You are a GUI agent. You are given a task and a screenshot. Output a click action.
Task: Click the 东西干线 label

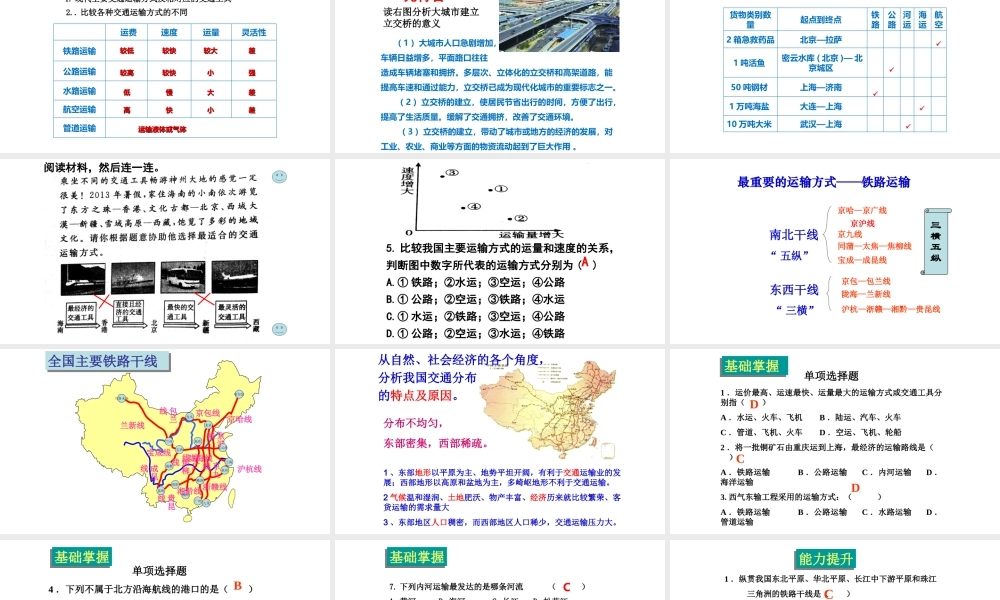pos(794,289)
